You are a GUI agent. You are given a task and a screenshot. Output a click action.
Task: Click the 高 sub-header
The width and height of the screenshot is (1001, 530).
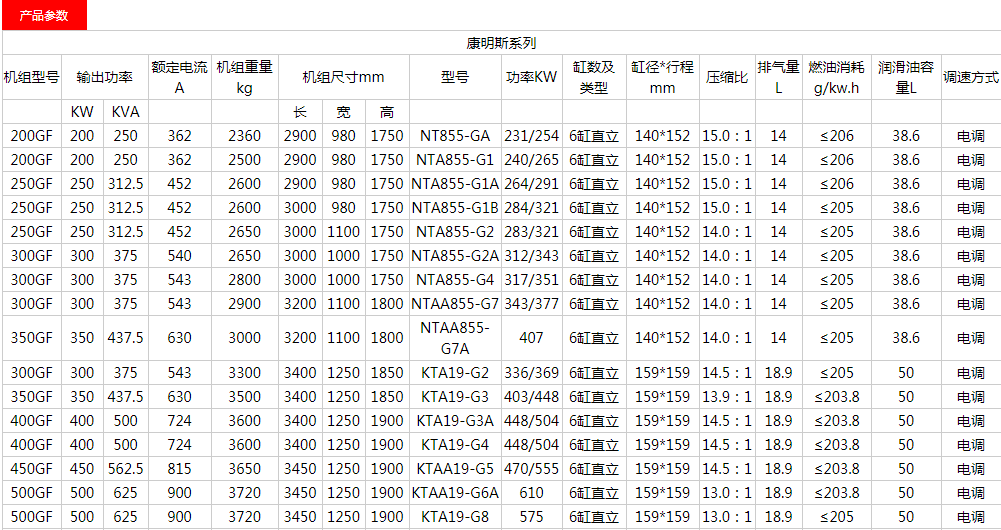tap(387, 112)
